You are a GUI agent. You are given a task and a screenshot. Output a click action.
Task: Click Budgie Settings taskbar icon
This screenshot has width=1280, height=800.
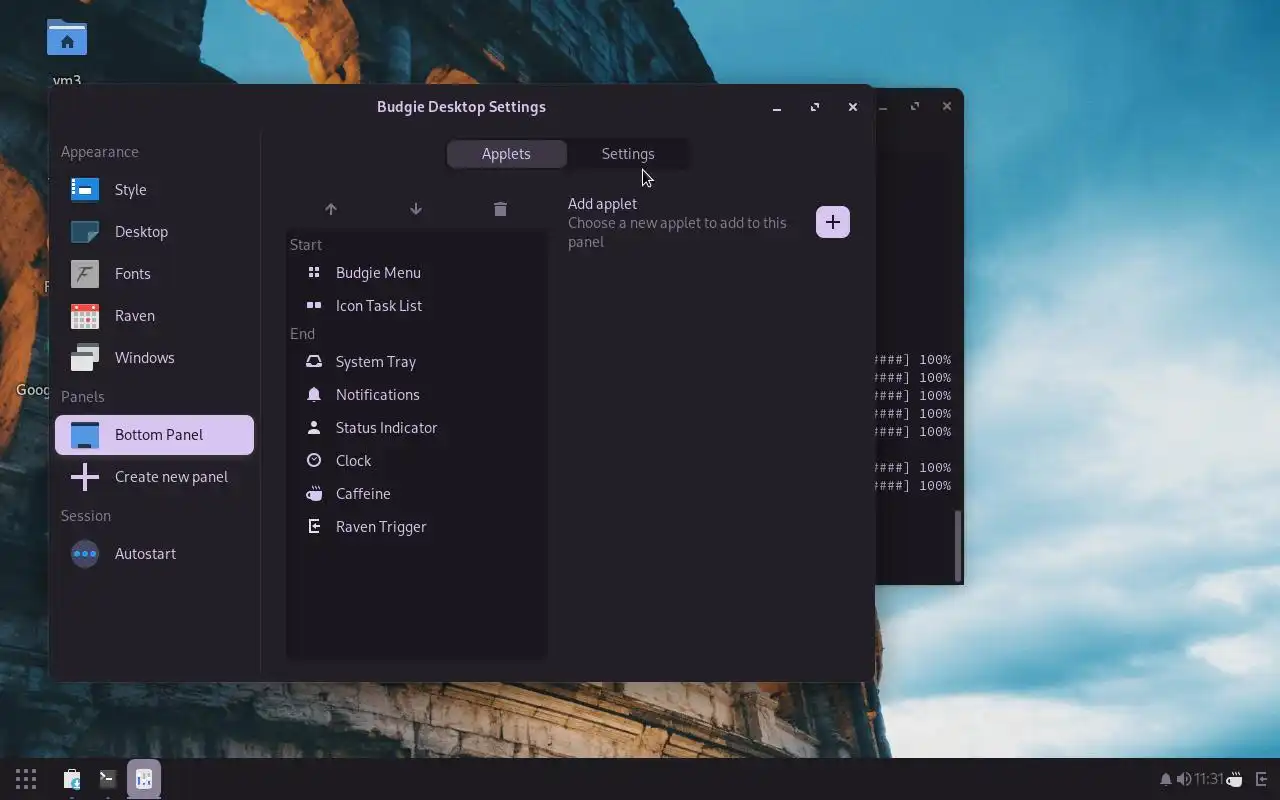[144, 779]
